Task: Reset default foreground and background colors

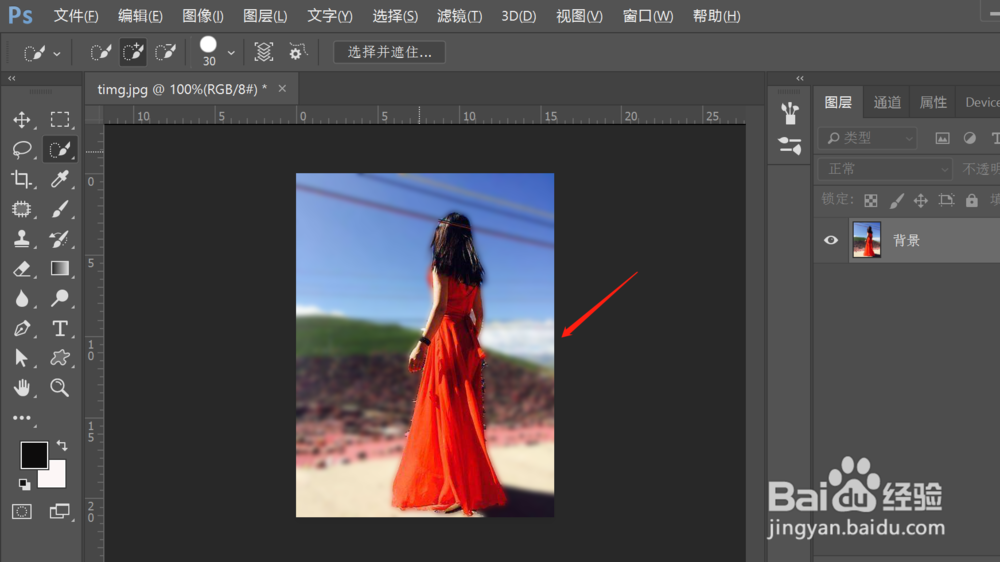Action: coord(24,484)
